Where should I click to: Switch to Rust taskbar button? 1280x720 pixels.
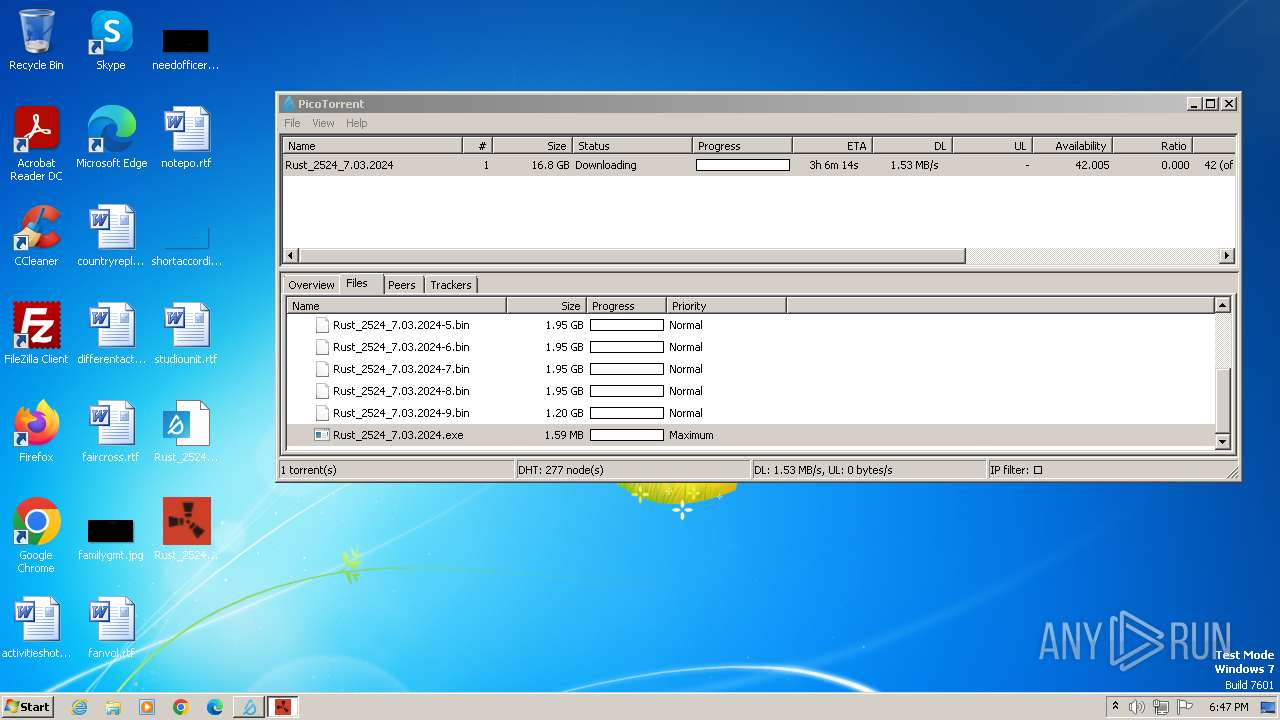click(x=283, y=707)
